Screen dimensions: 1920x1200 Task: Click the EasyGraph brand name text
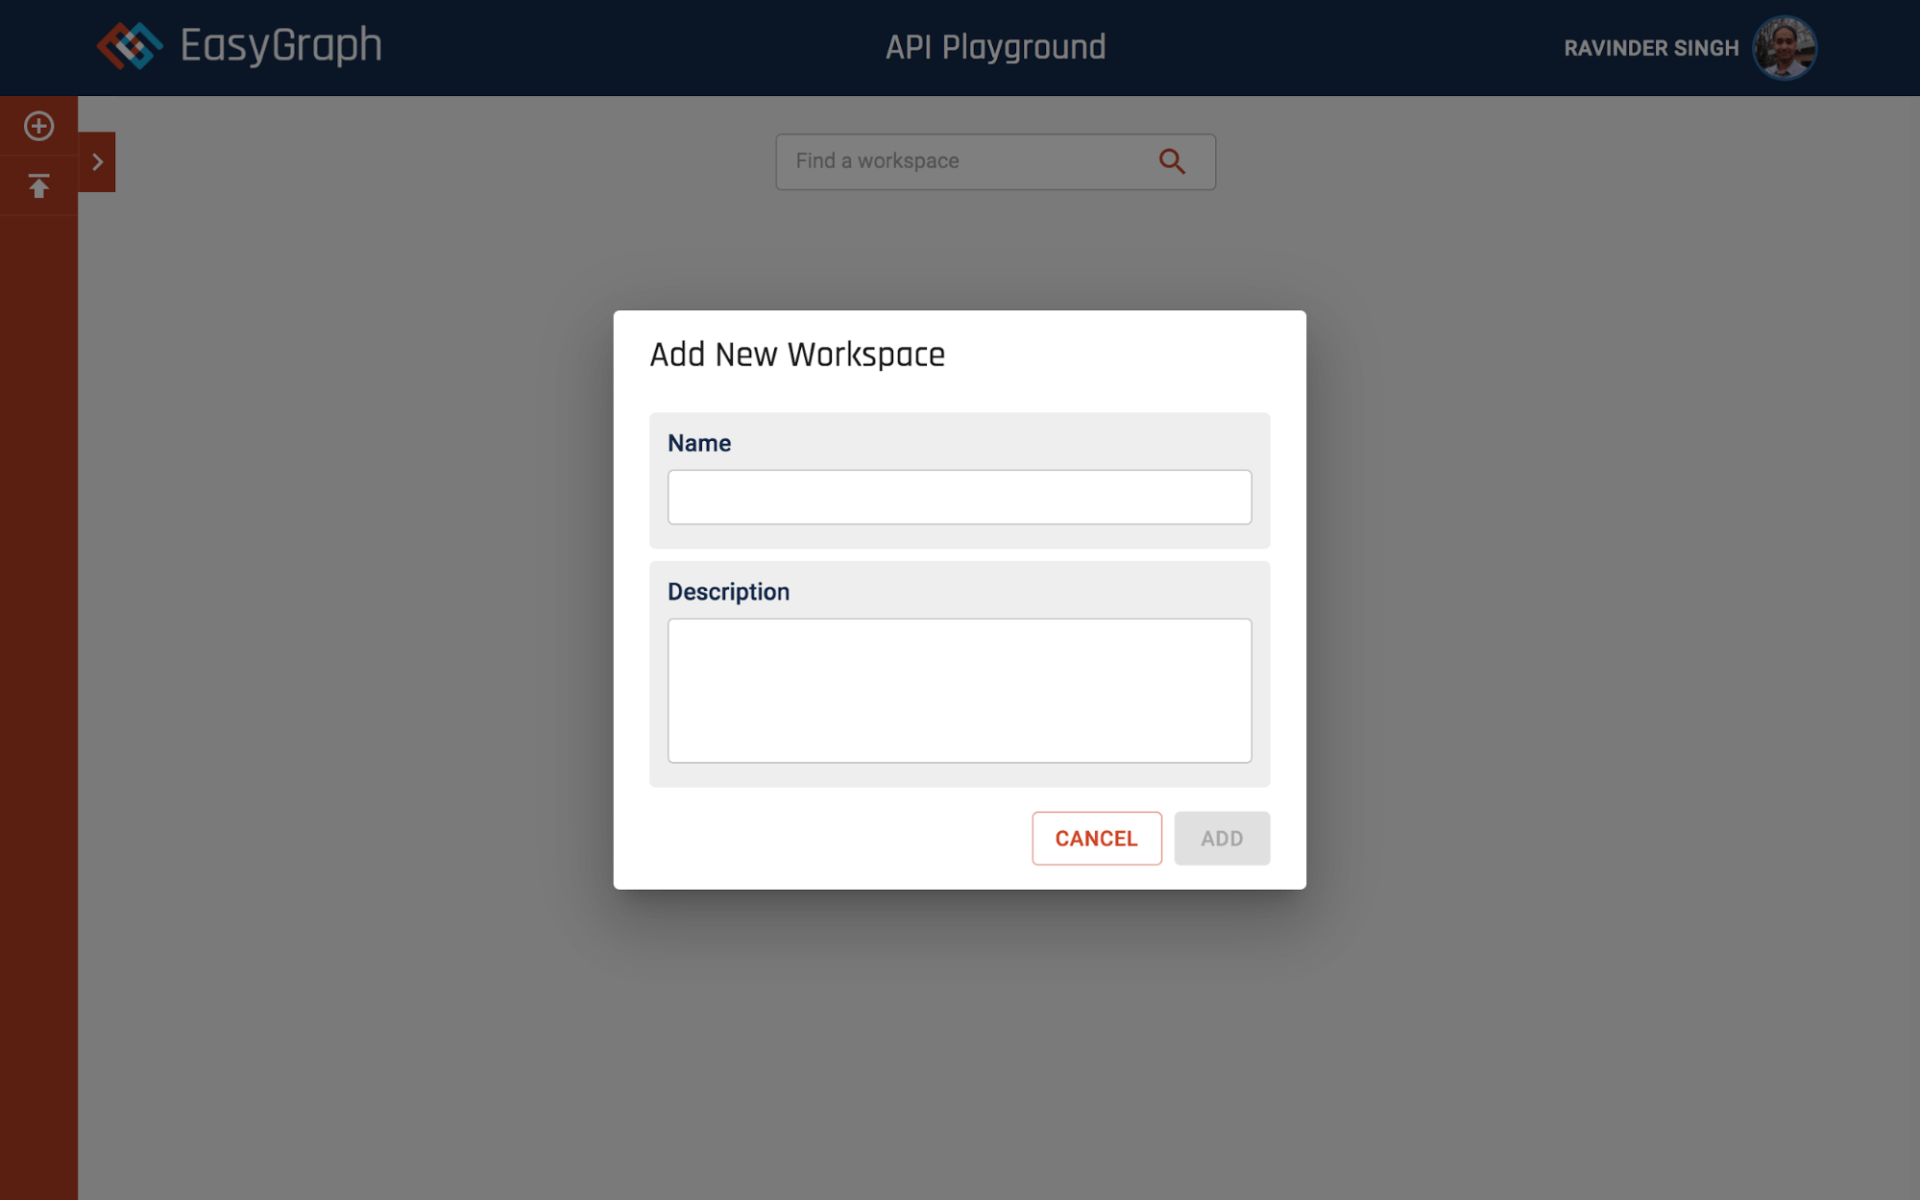click(x=281, y=46)
